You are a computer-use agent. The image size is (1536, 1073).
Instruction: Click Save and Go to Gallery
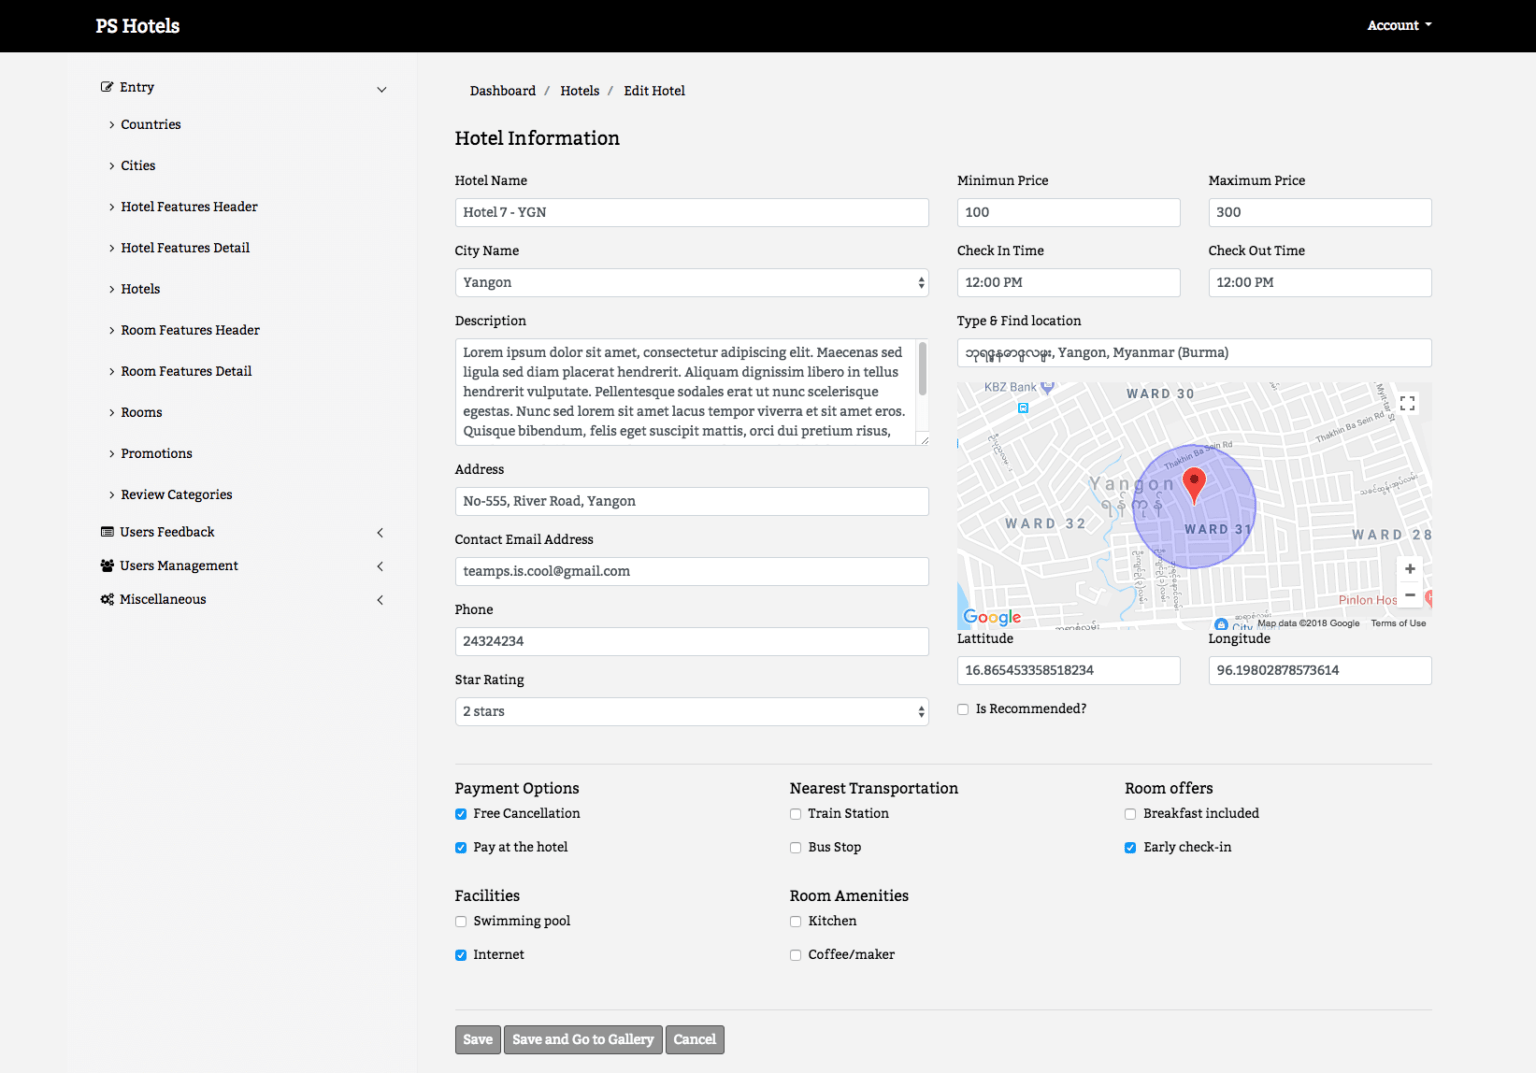(583, 1039)
